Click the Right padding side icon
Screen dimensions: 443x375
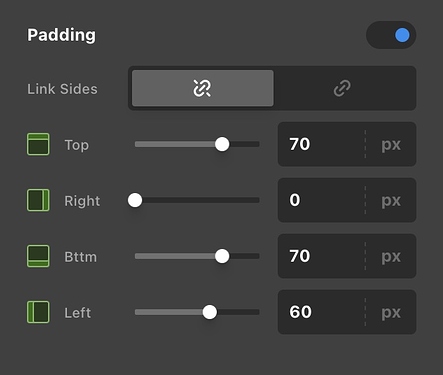point(38,200)
